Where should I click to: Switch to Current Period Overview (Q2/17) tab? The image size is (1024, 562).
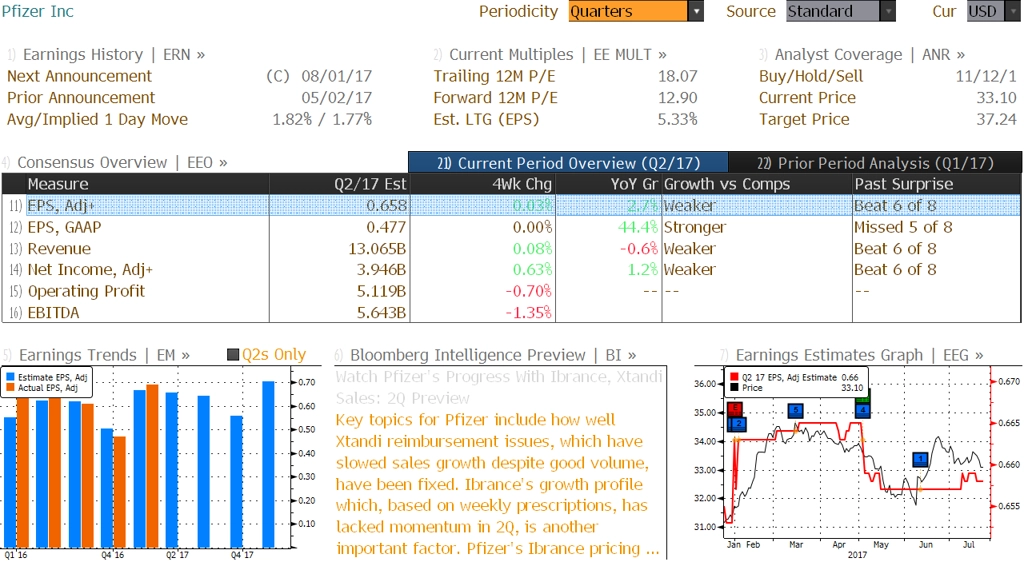pos(568,163)
